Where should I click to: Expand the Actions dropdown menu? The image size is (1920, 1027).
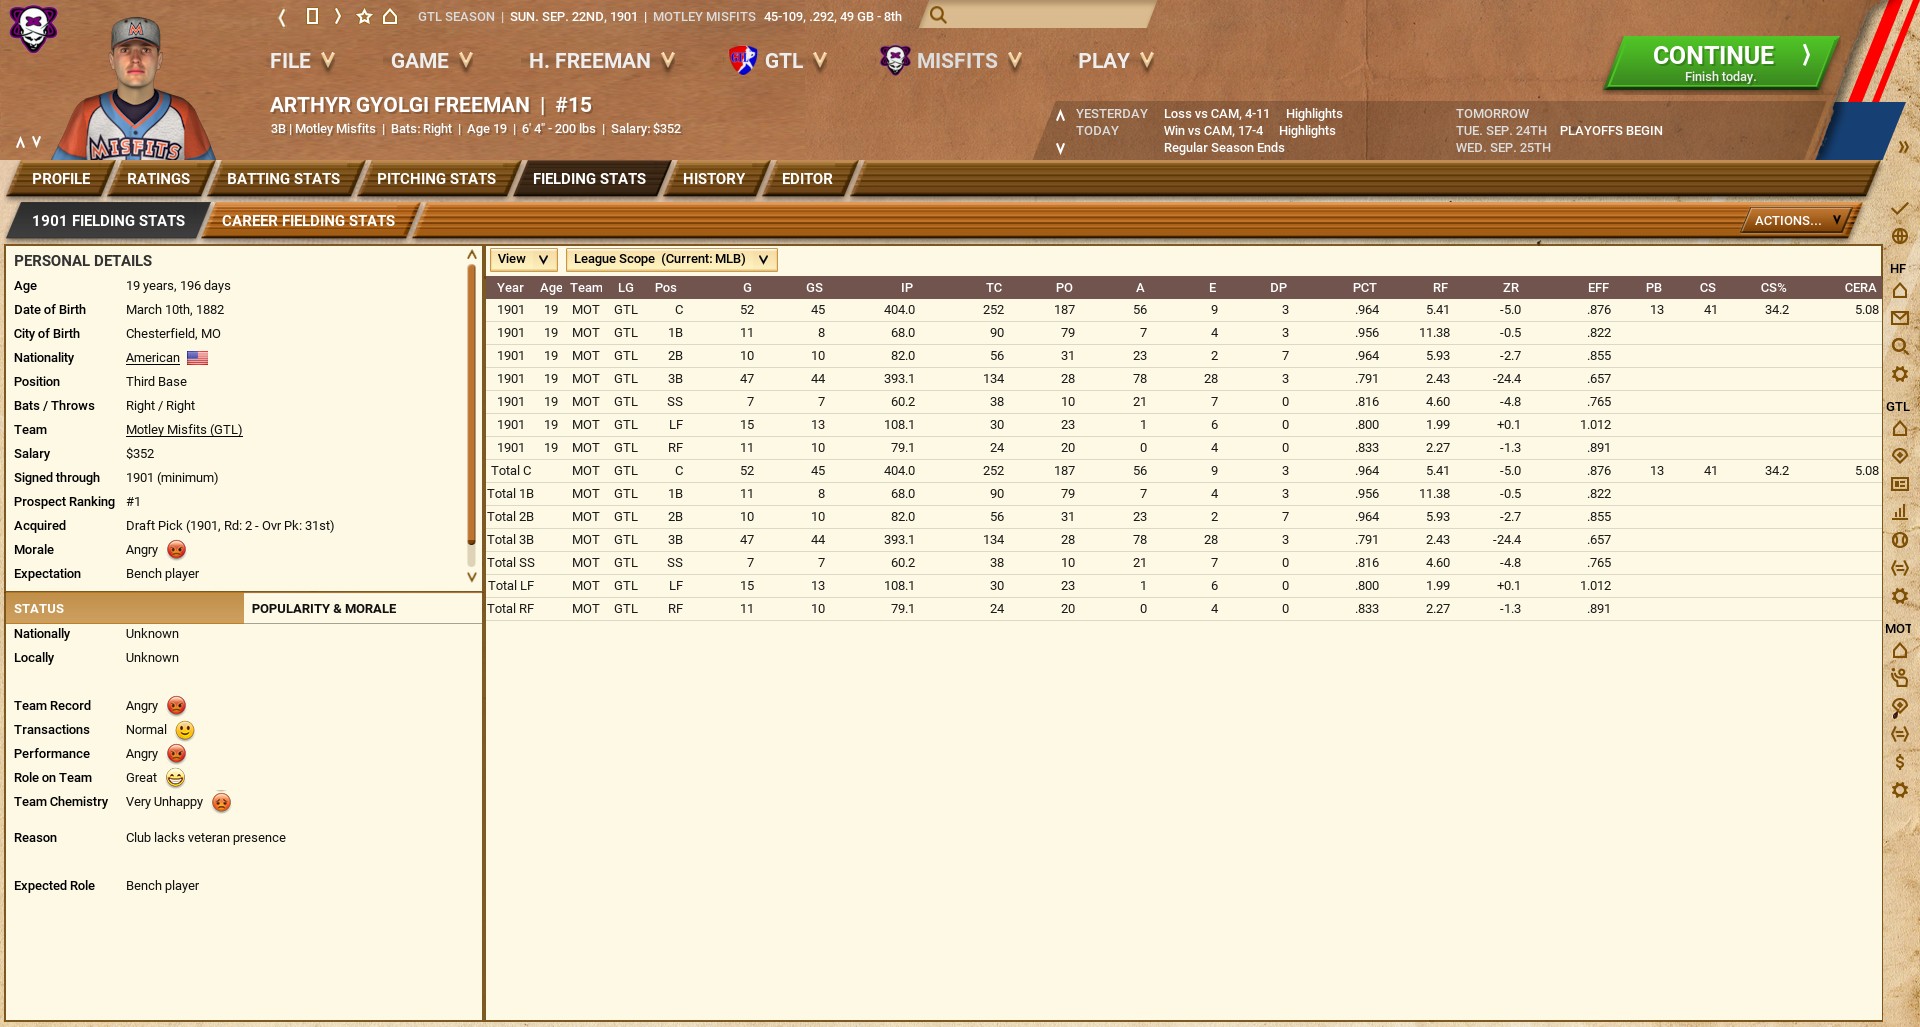tap(1797, 221)
